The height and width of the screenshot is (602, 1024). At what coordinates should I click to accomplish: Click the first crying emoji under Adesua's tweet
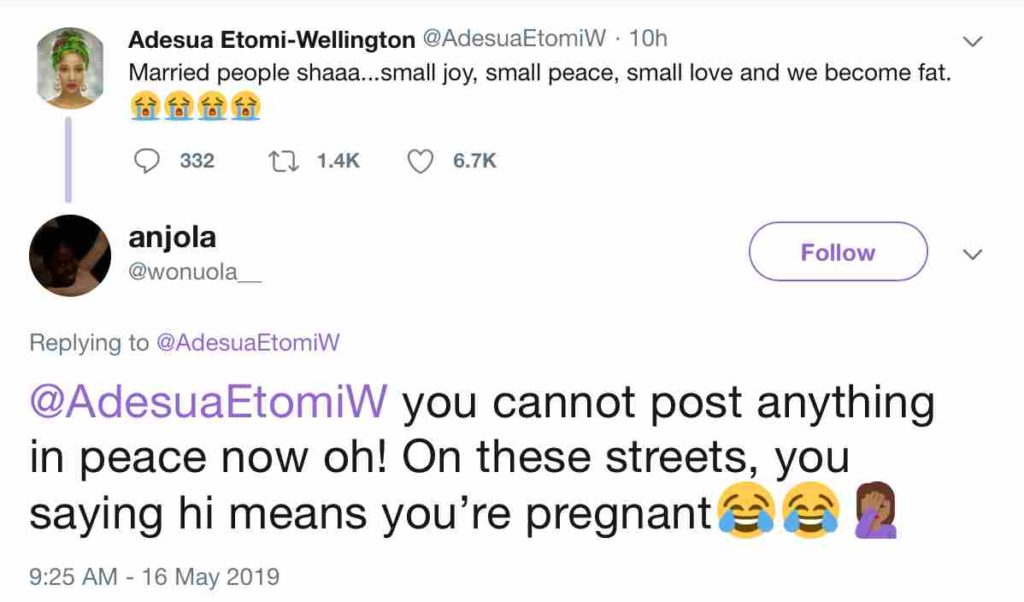click(144, 107)
